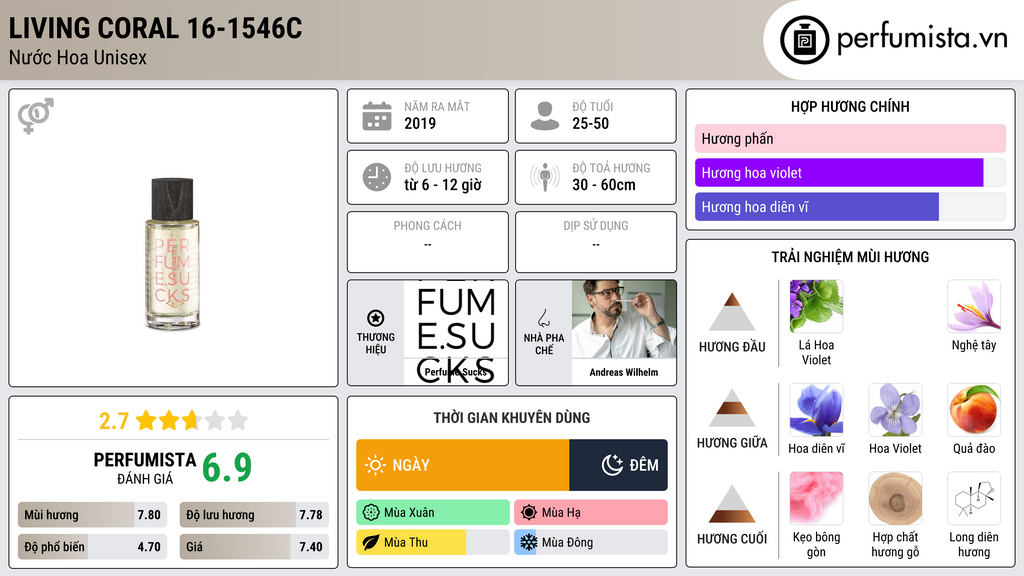Image resolution: width=1024 pixels, height=576 pixels.
Task: Open the Hoa Violet note image
Action: (x=895, y=410)
